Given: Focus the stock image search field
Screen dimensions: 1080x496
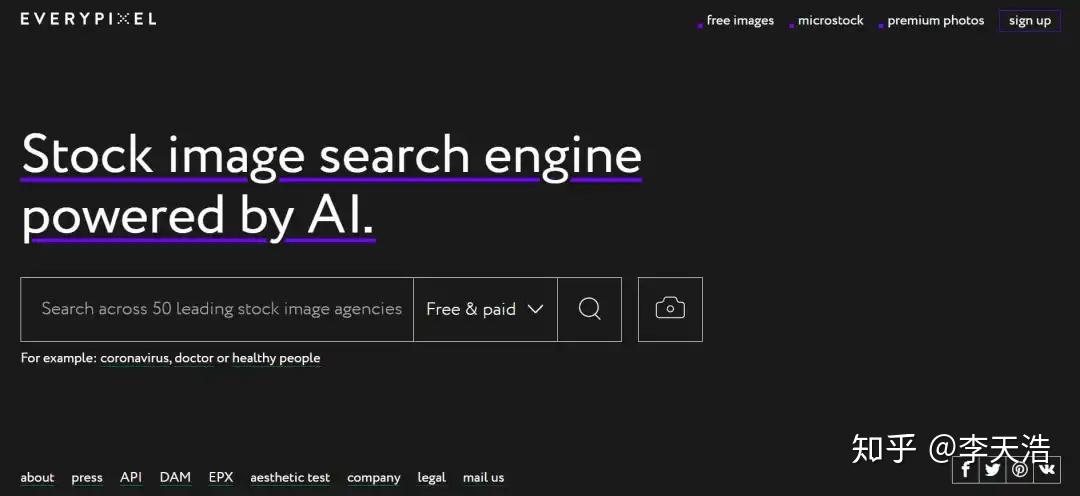Looking at the screenshot, I should [x=217, y=309].
